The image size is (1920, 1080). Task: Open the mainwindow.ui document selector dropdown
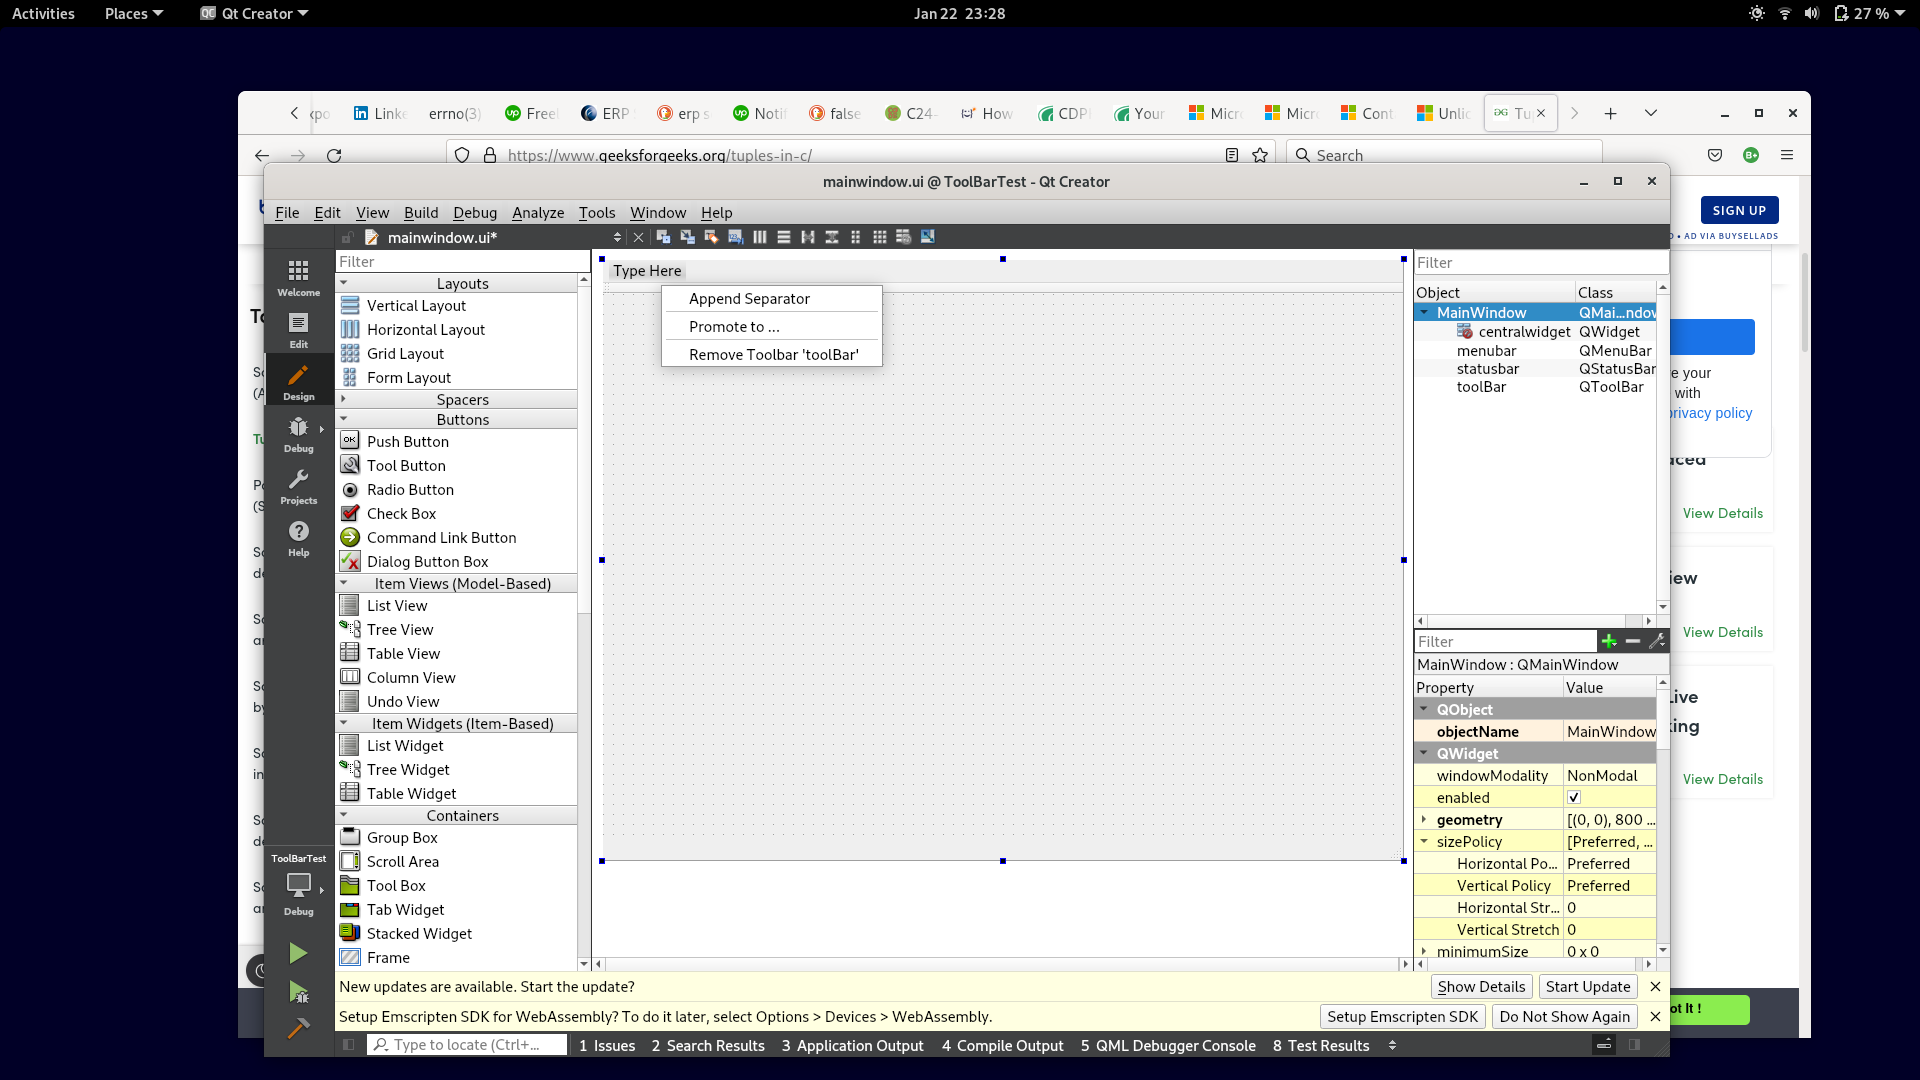[x=617, y=237]
